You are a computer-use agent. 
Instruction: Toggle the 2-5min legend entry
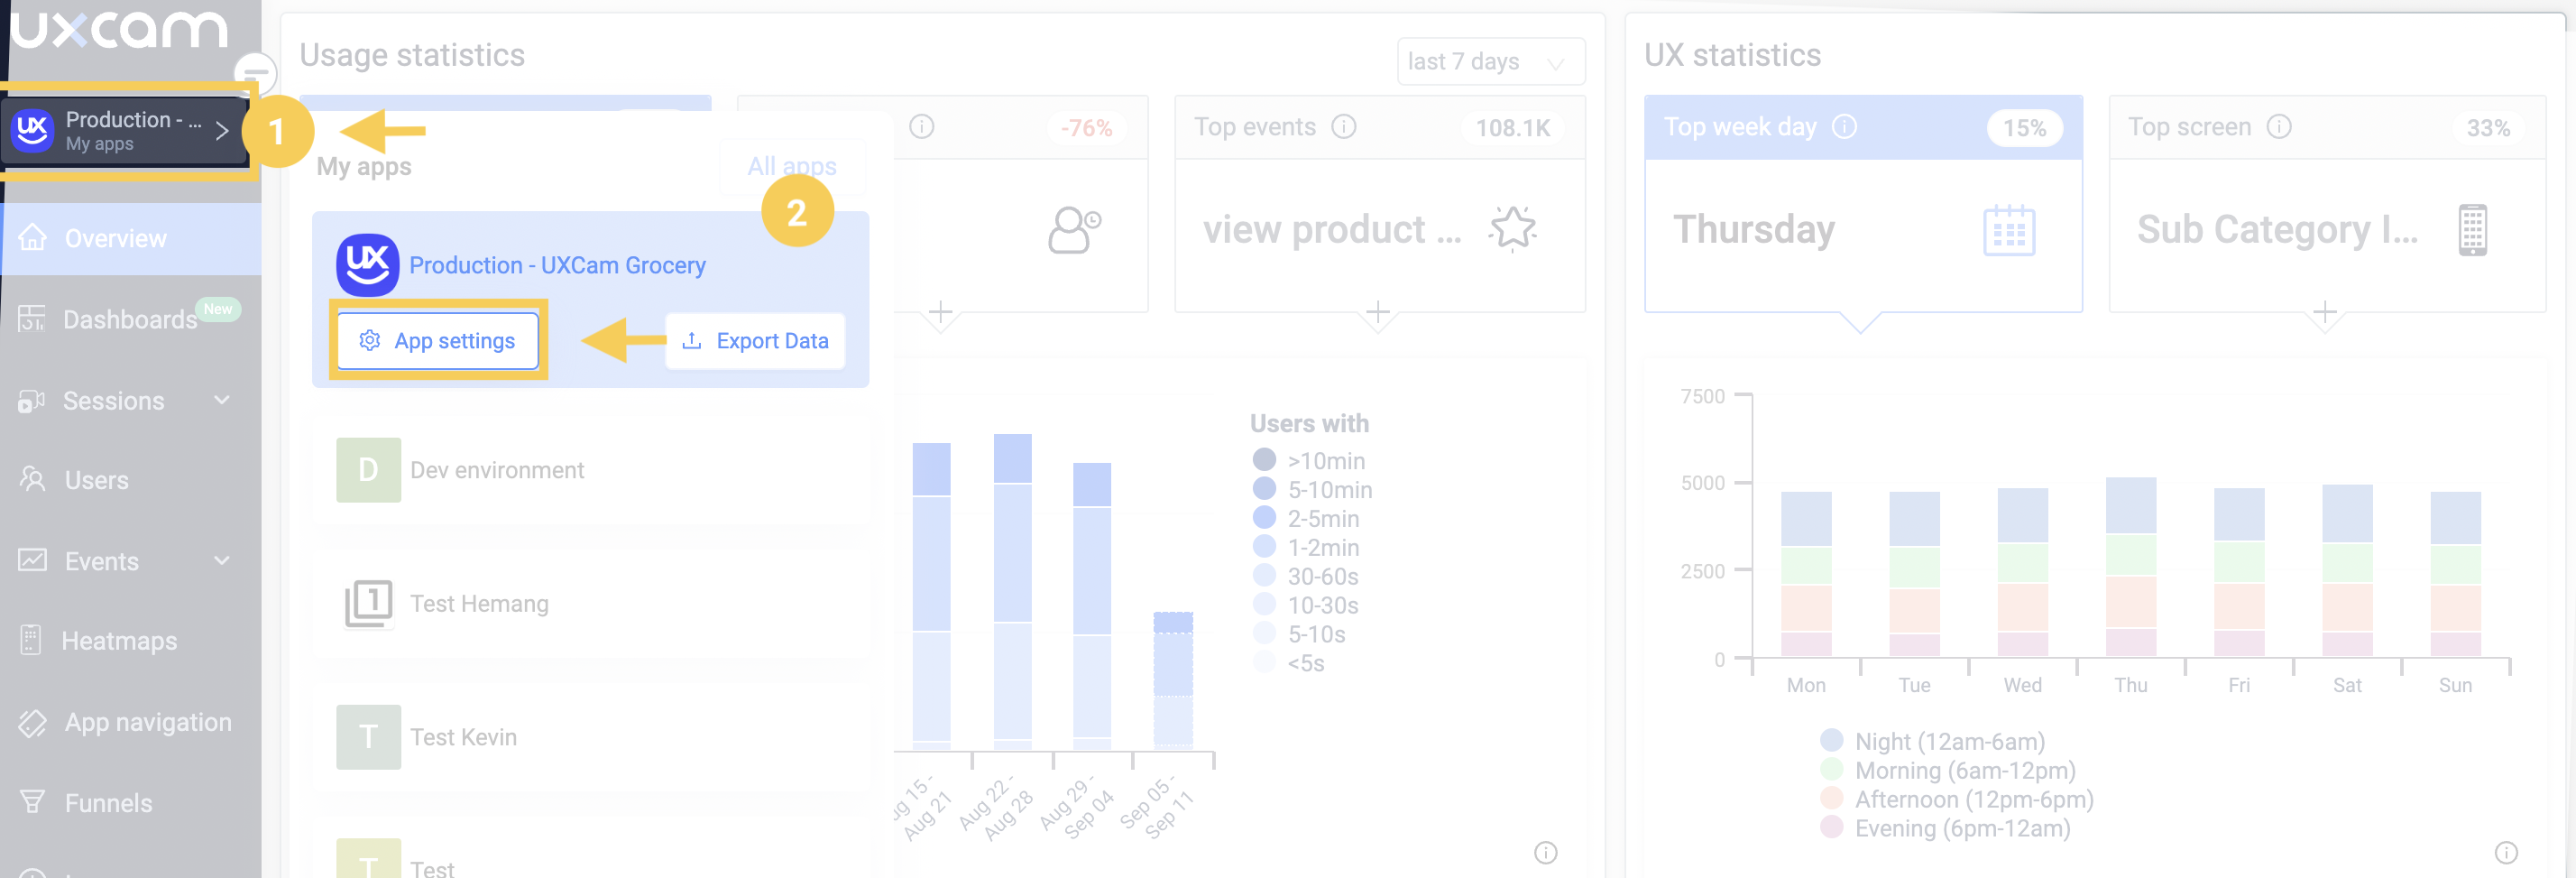(x=1306, y=518)
